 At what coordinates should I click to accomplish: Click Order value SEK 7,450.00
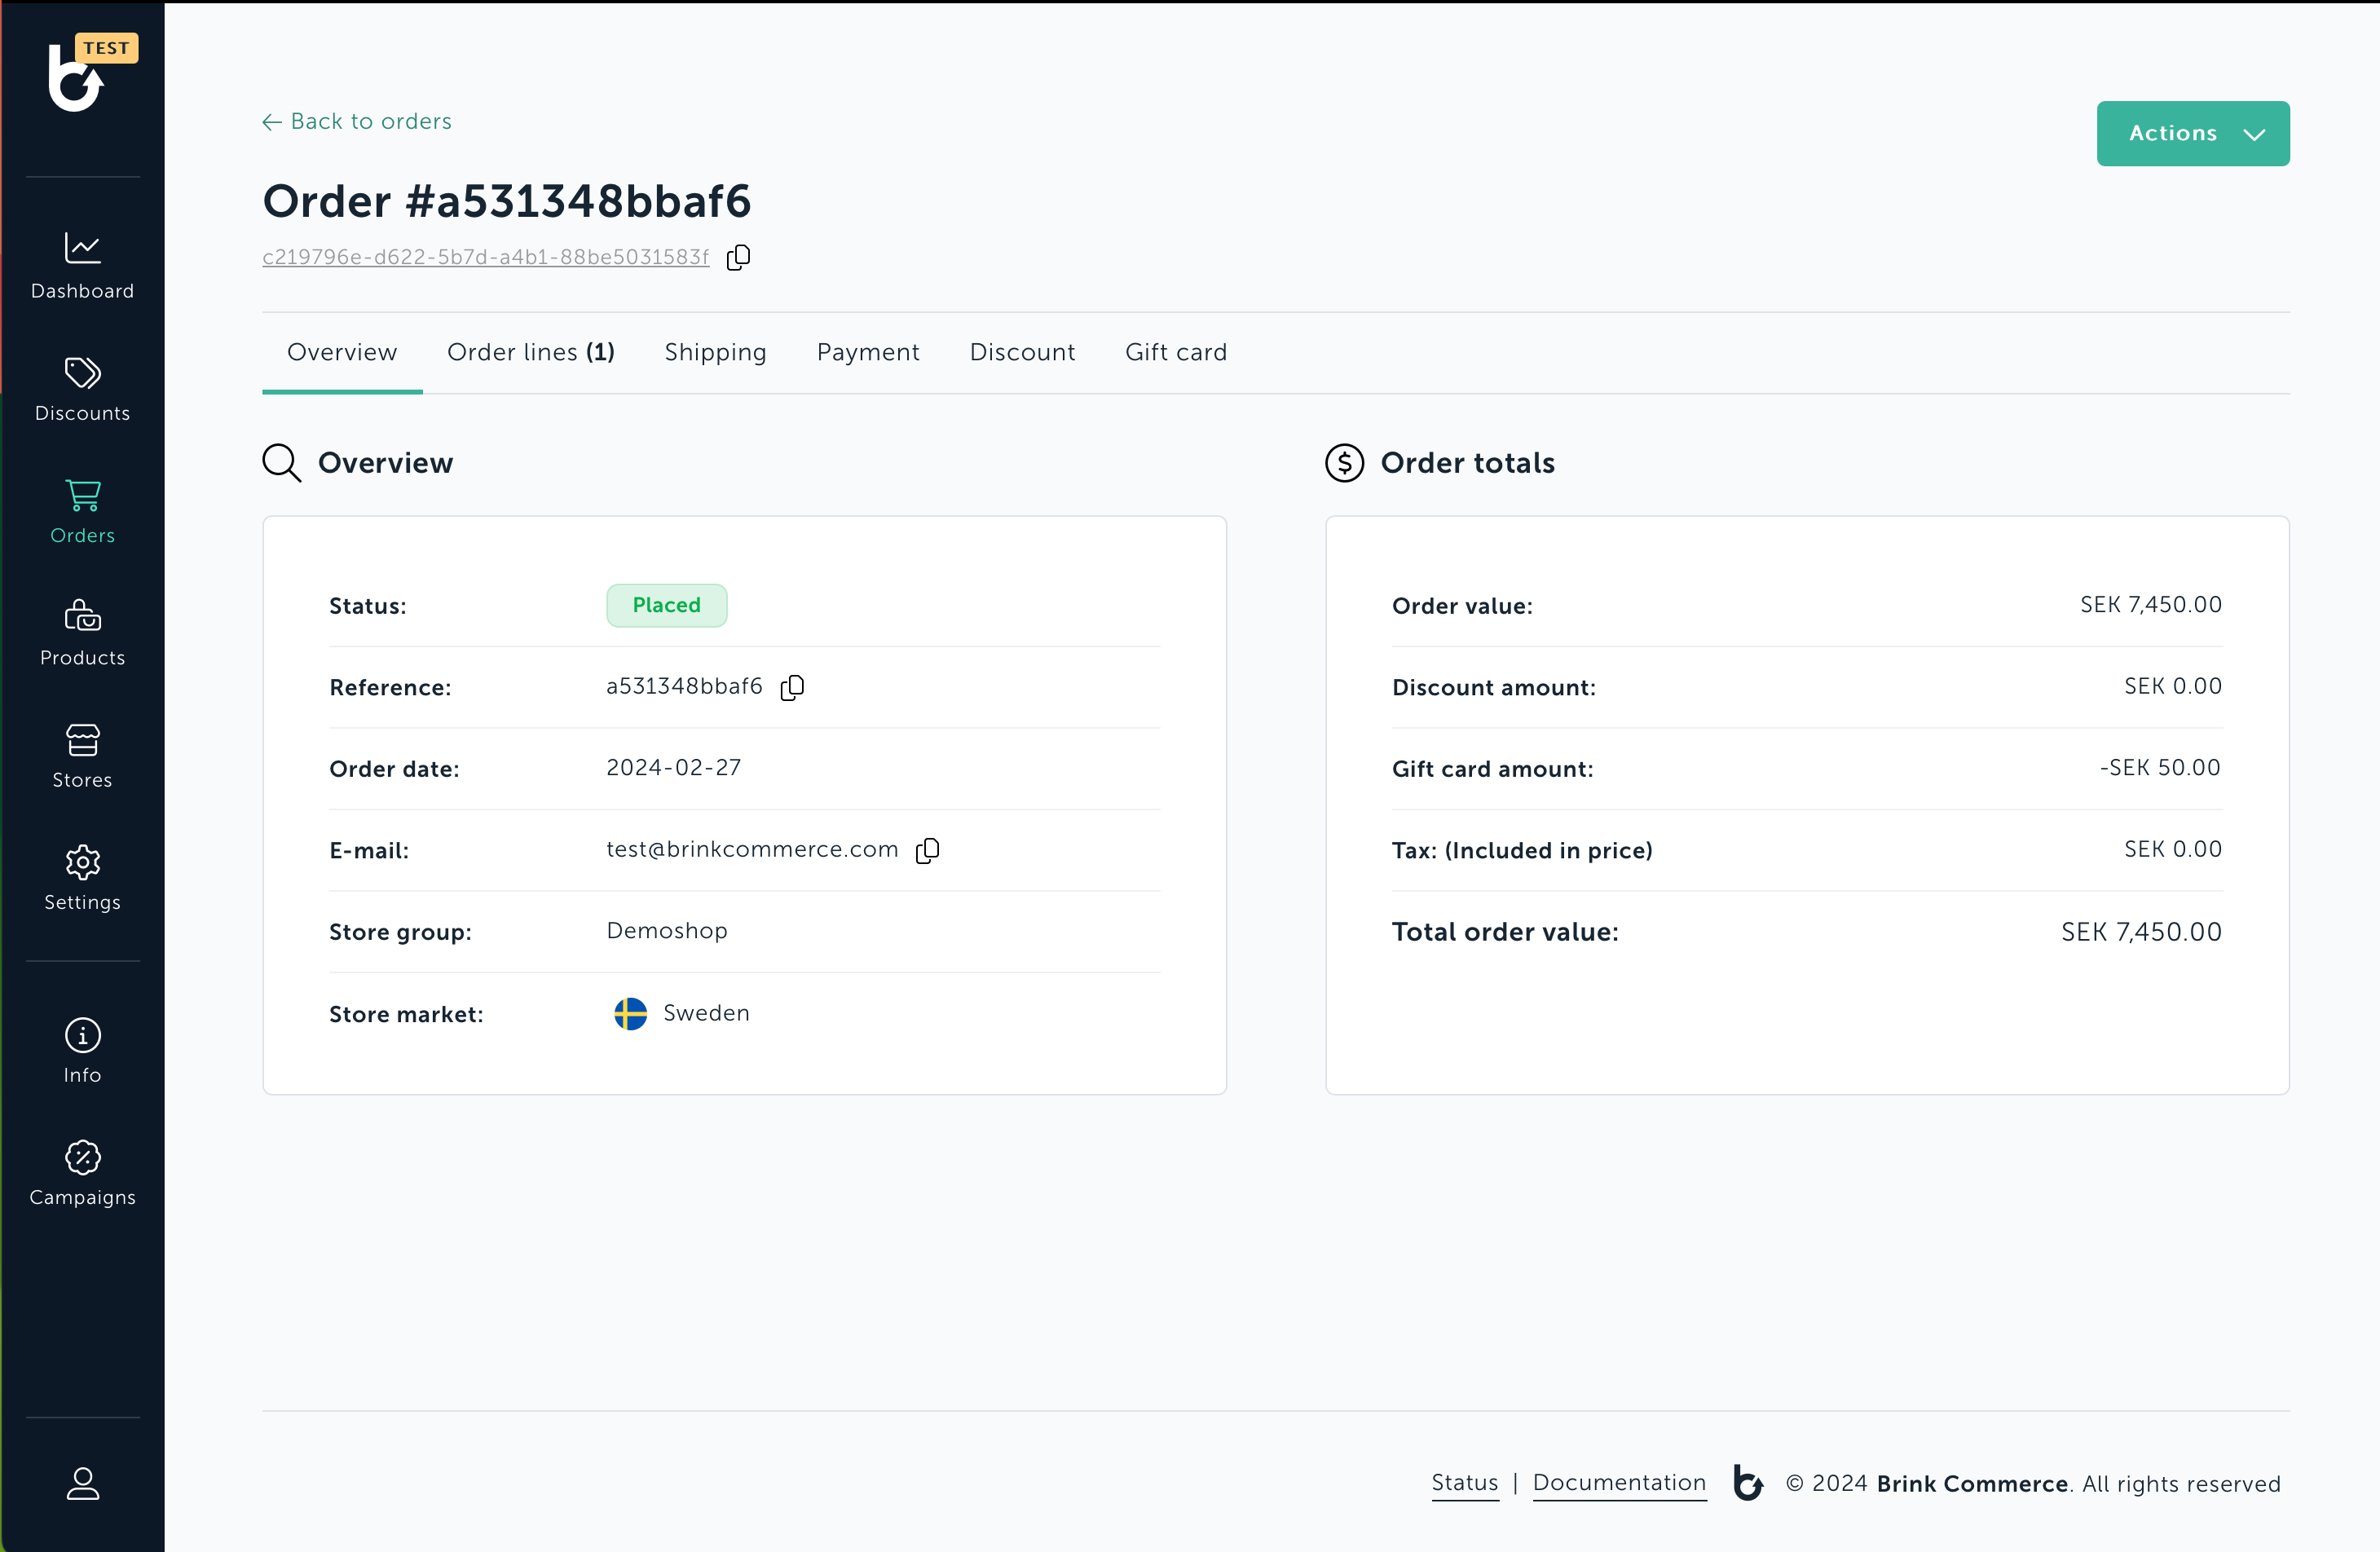(x=2150, y=605)
